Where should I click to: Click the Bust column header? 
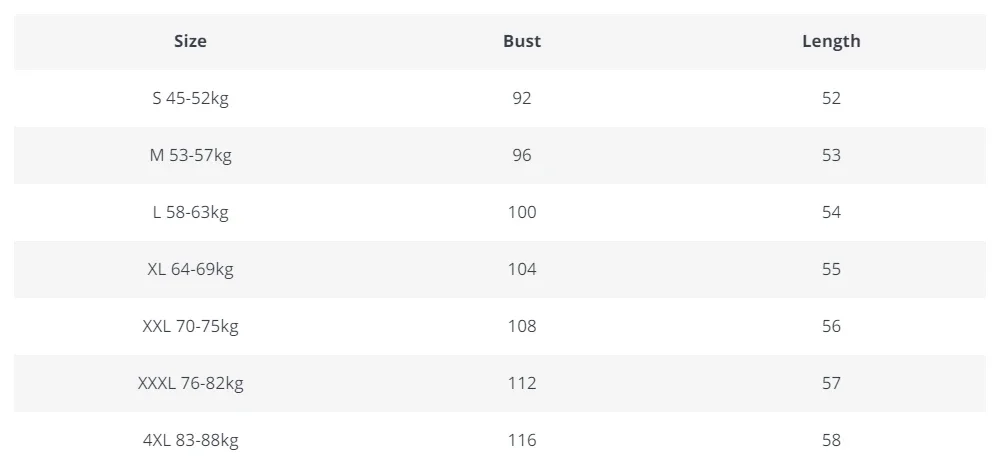click(522, 41)
